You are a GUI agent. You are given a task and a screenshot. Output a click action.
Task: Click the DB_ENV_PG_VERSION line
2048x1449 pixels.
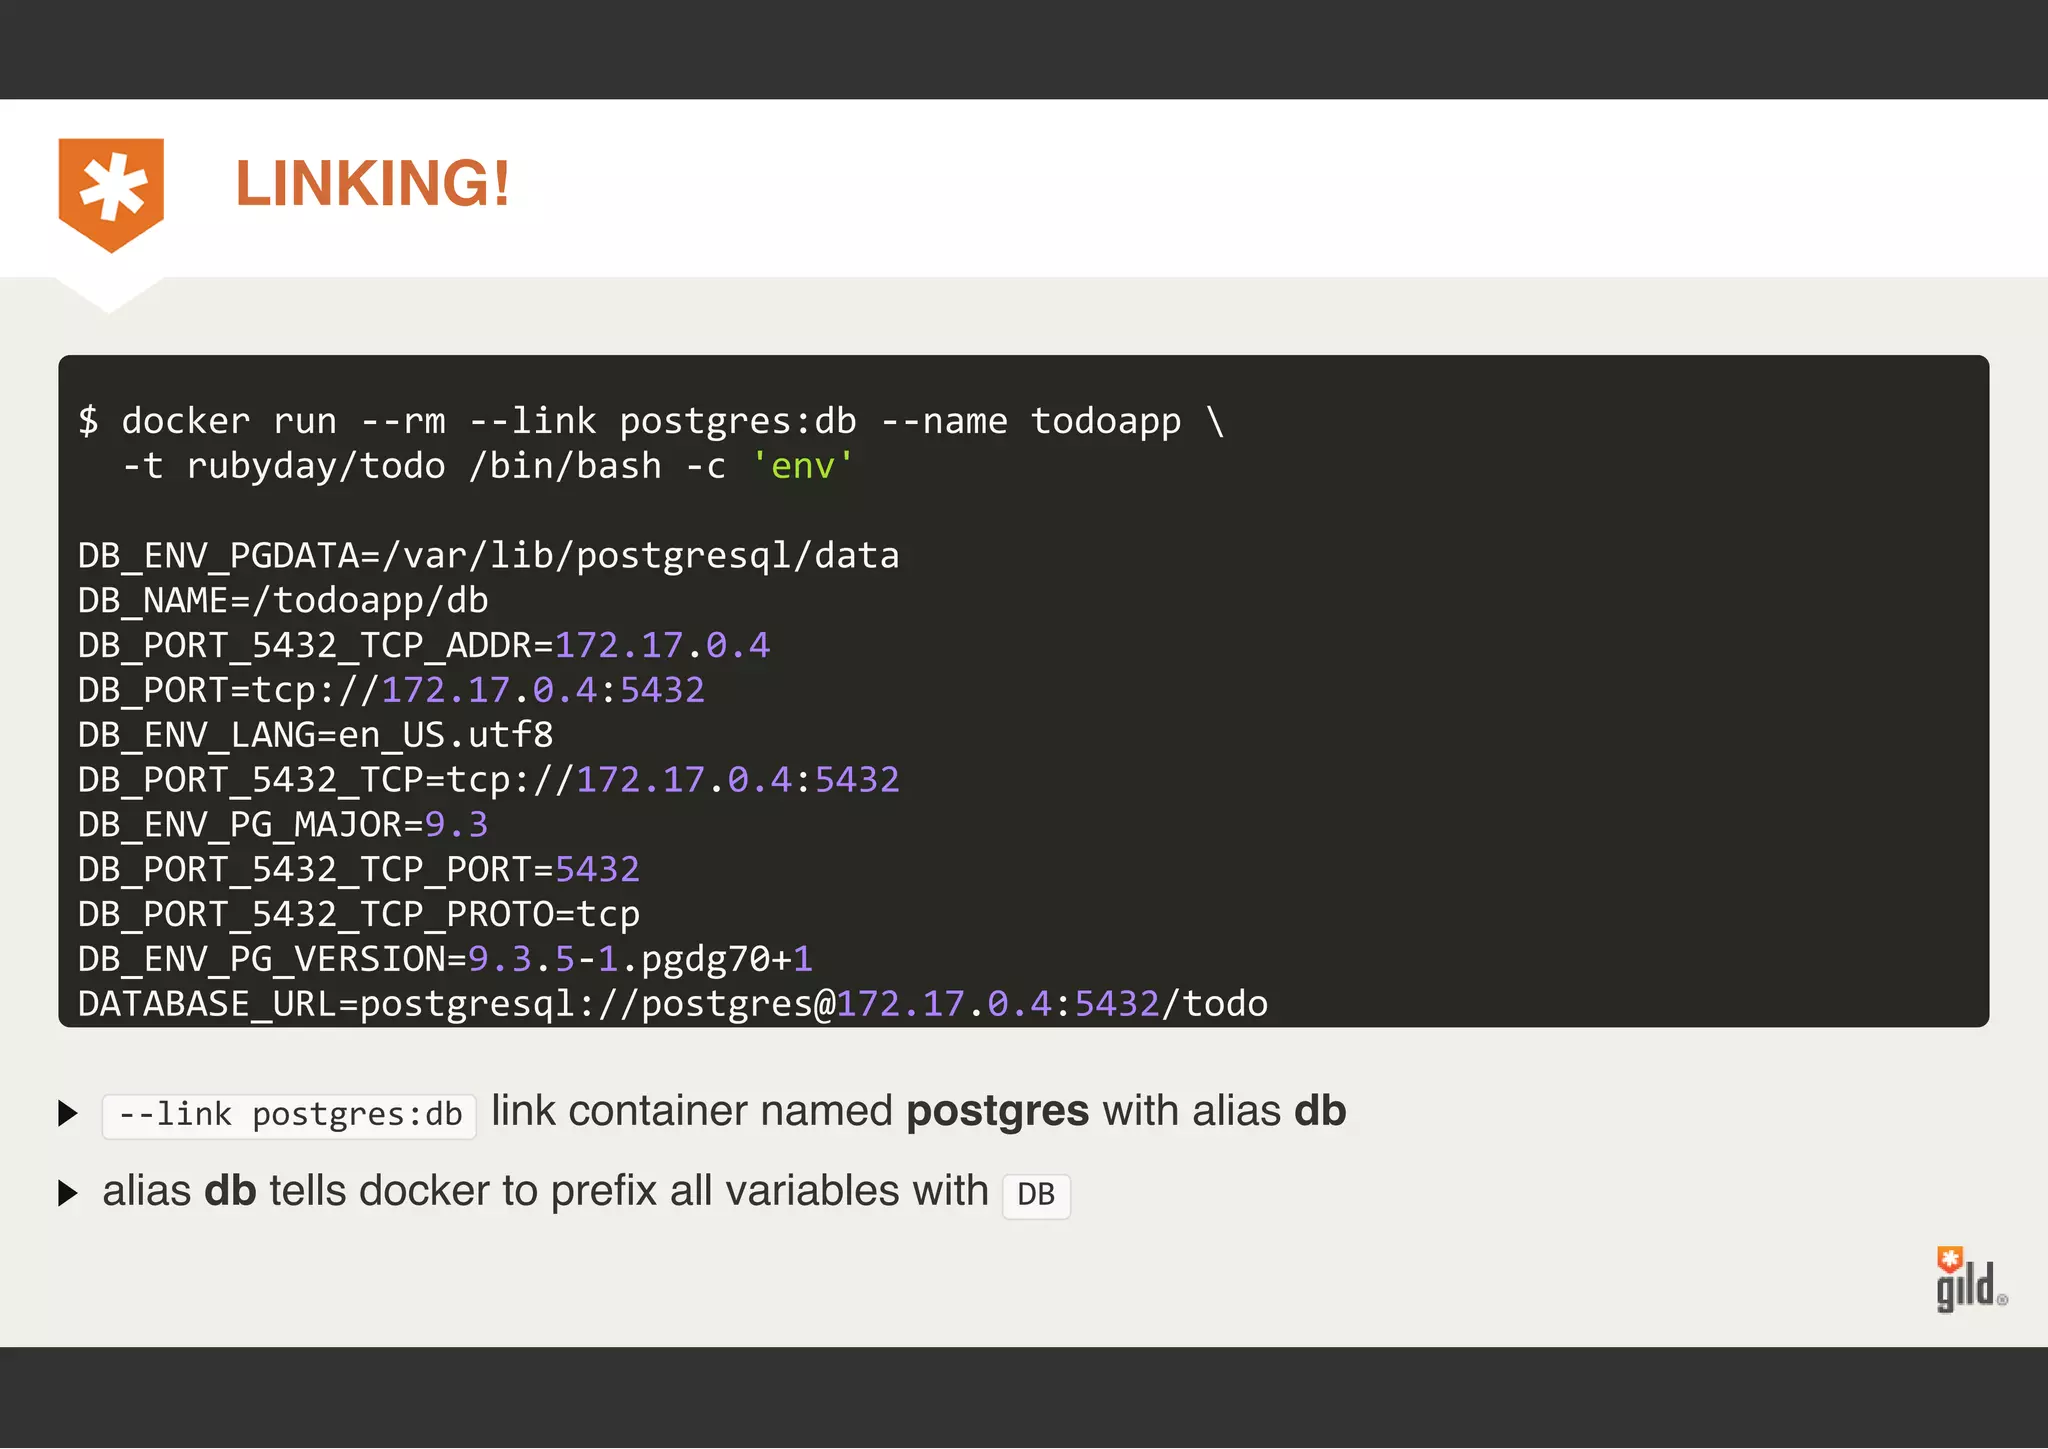tap(446, 959)
